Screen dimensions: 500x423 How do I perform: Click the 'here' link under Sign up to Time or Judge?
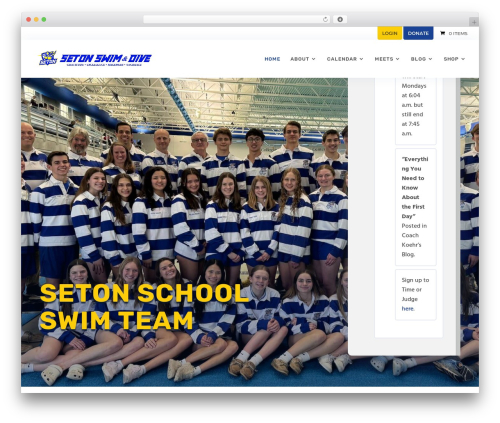408,309
